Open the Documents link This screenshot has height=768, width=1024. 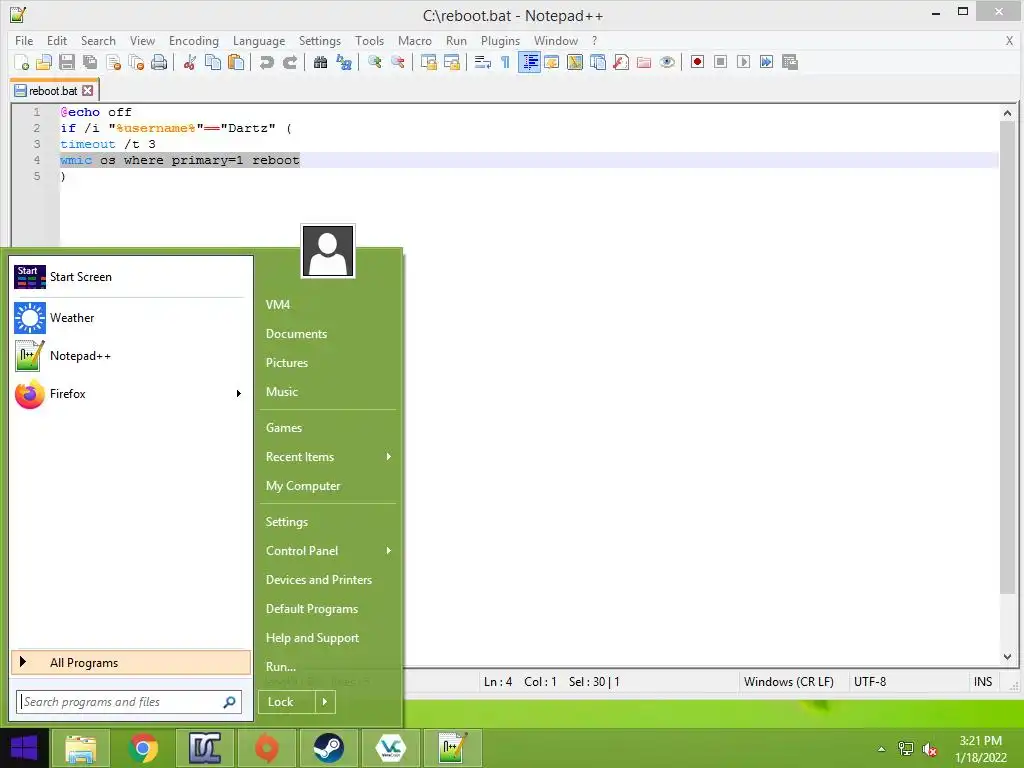pyautogui.click(x=296, y=334)
